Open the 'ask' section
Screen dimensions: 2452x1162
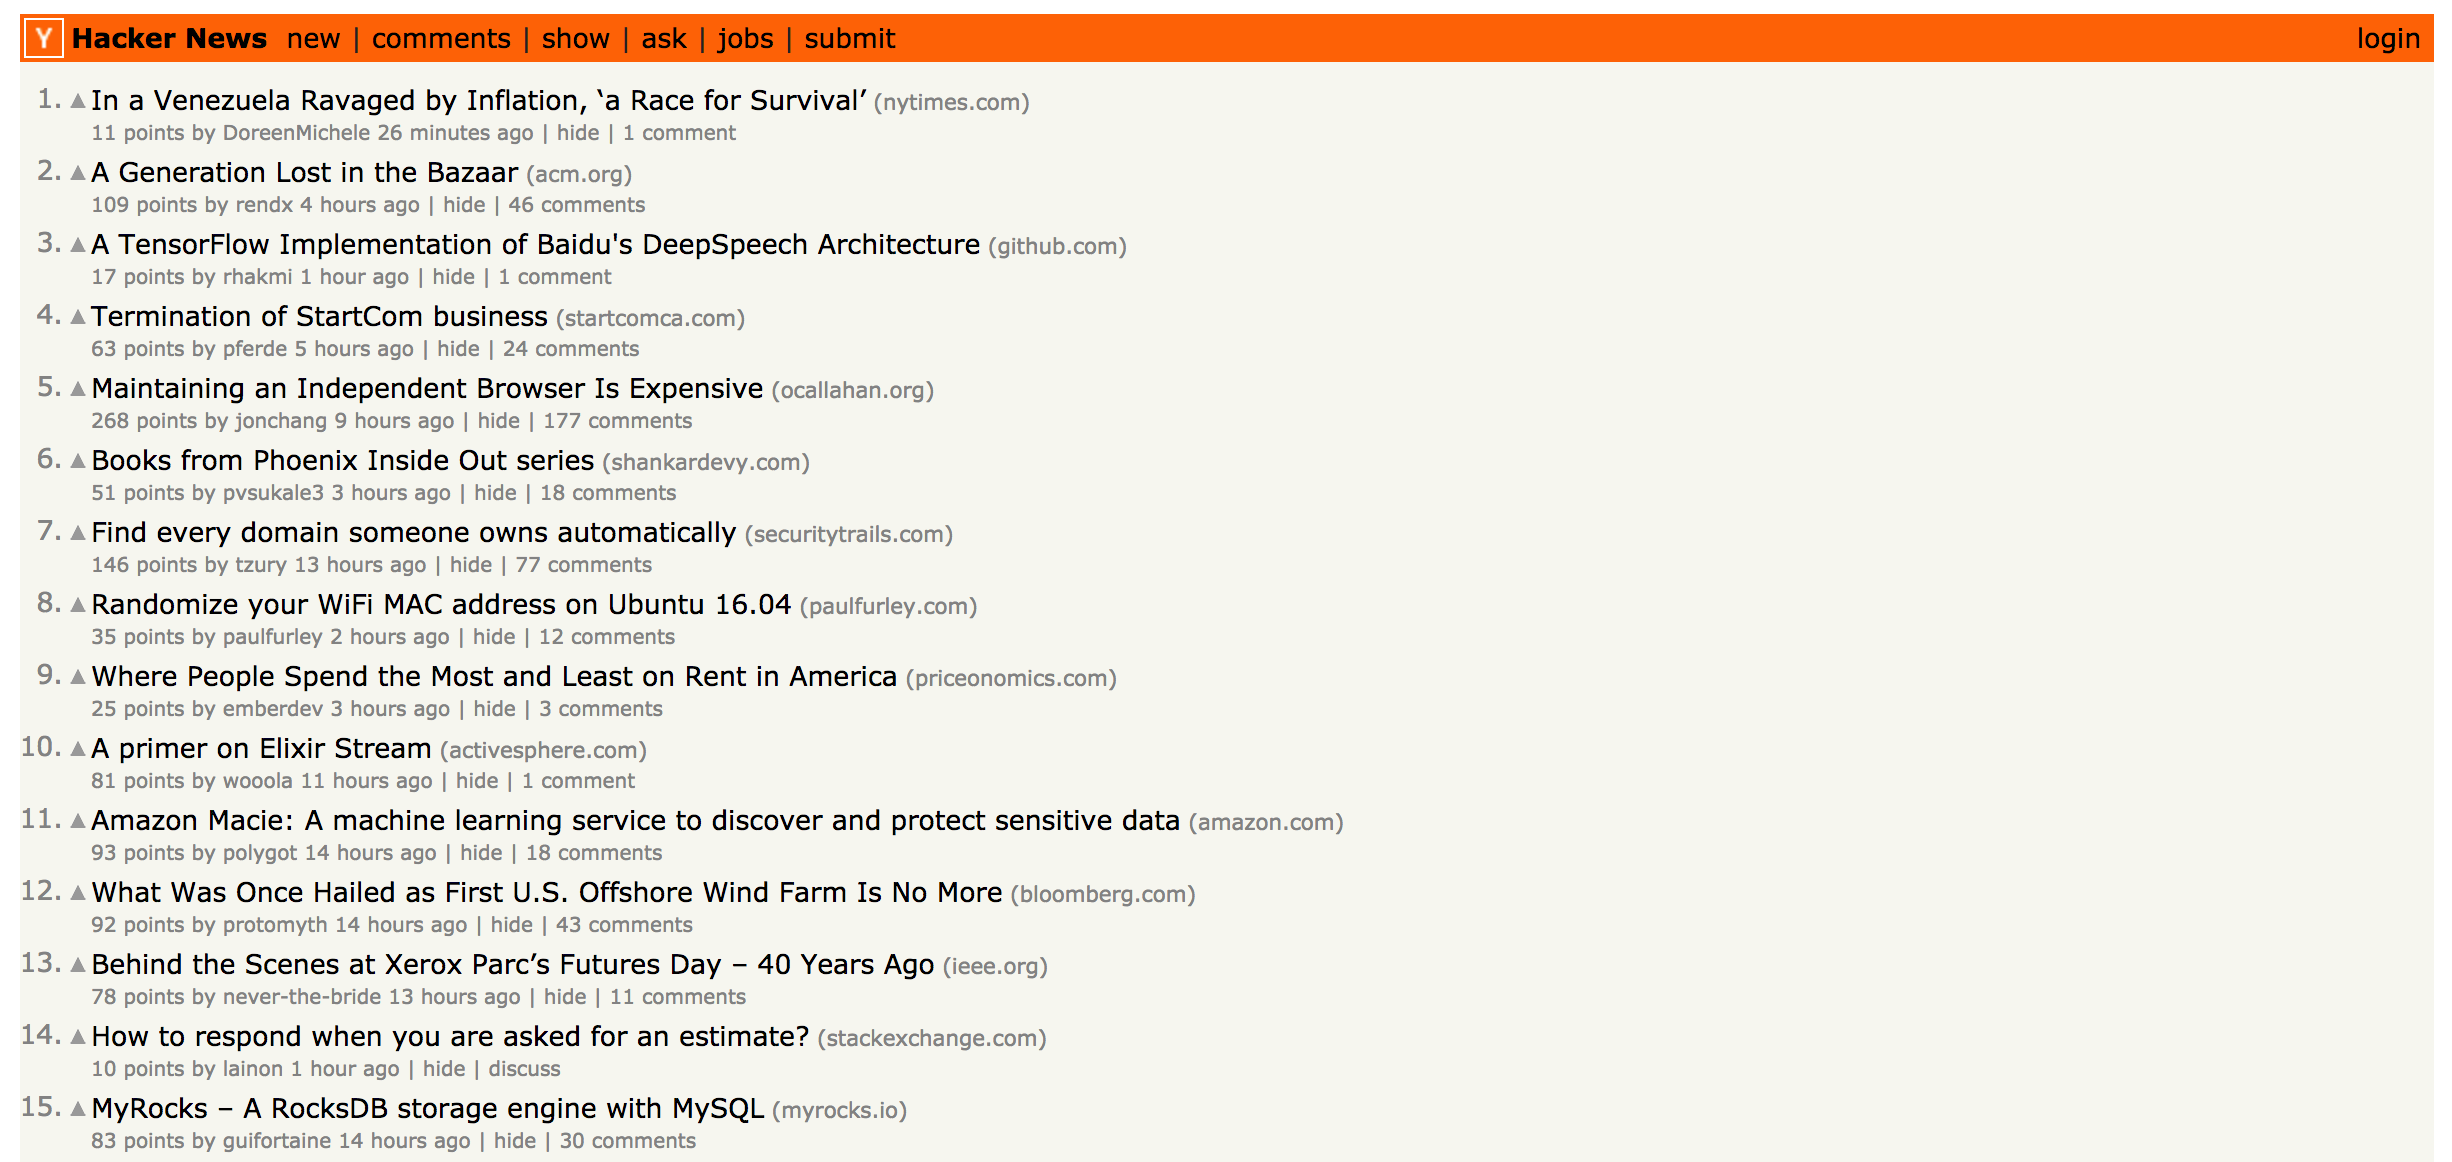tap(664, 39)
